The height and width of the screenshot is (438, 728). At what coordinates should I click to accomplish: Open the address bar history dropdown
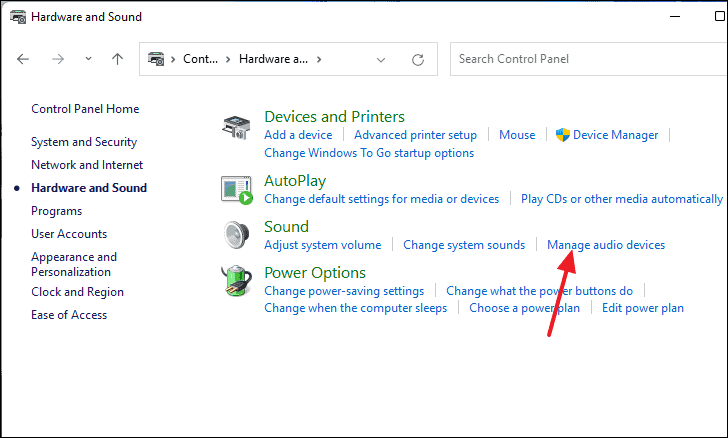coord(381,59)
